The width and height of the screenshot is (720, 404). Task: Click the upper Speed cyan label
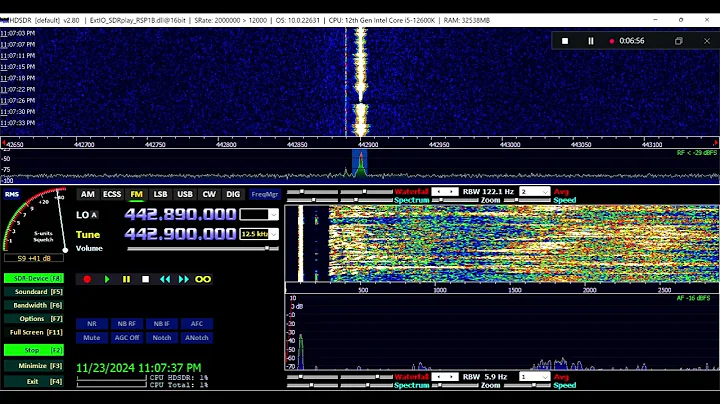564,200
